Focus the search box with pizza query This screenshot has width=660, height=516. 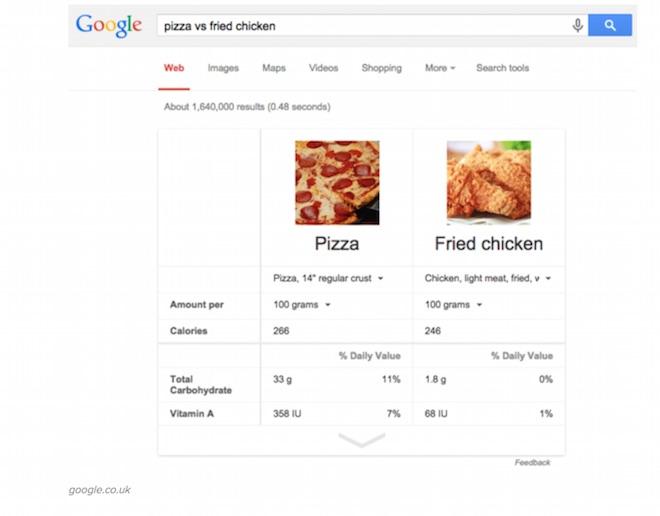364,26
